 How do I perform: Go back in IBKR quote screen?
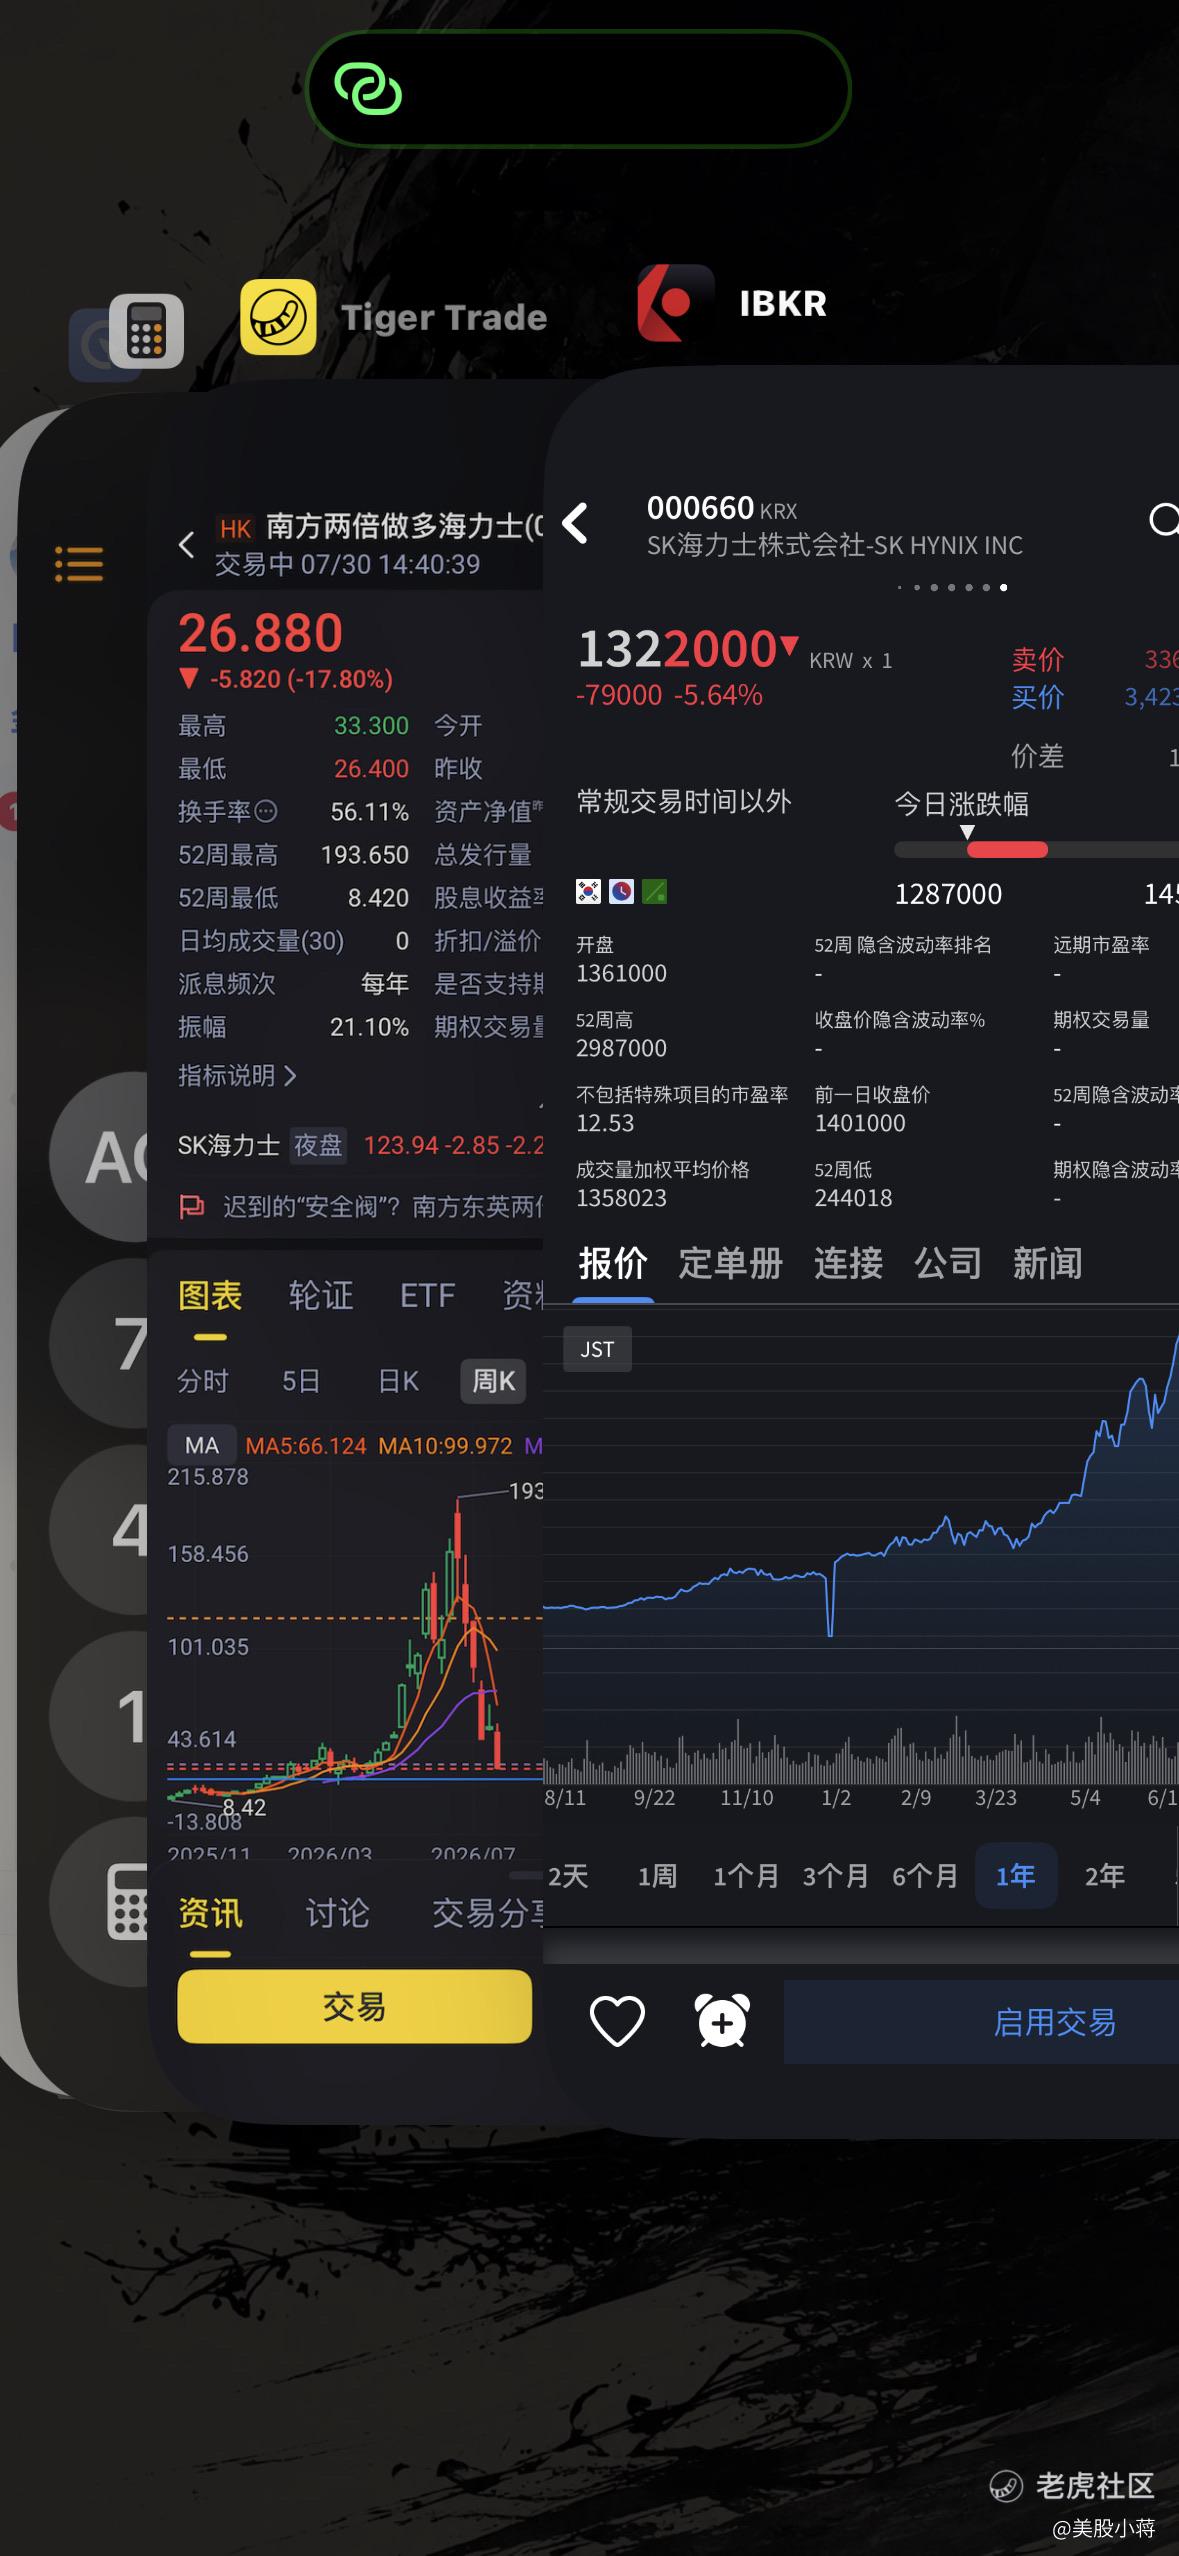(x=576, y=523)
